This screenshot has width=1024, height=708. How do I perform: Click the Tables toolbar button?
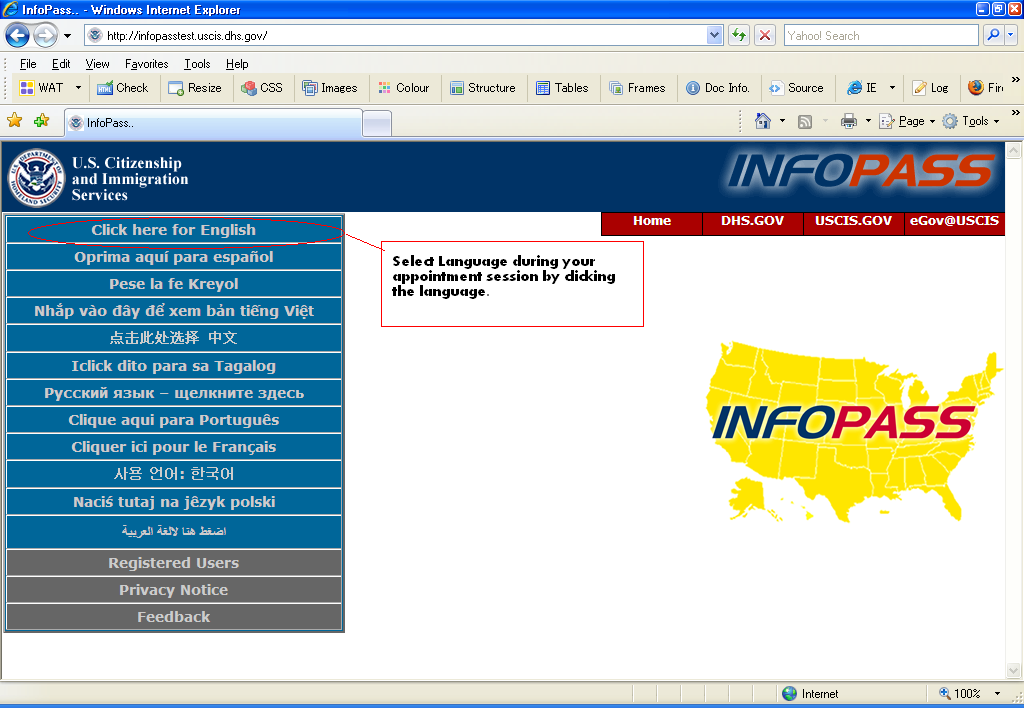click(562, 88)
